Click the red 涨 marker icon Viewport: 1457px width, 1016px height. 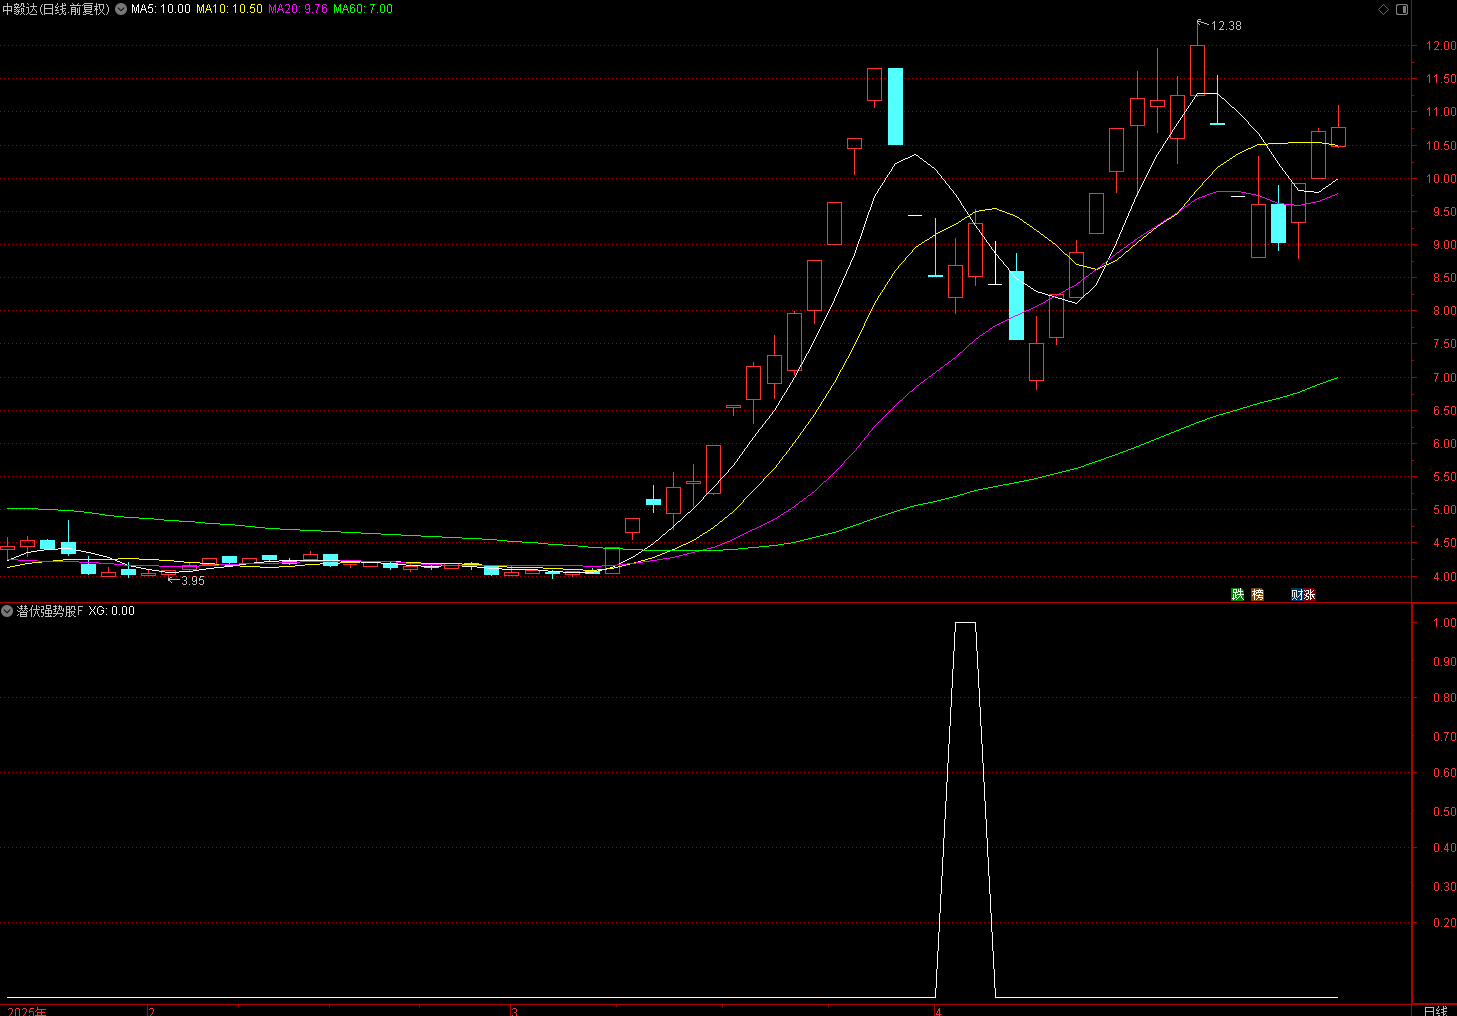1309,594
